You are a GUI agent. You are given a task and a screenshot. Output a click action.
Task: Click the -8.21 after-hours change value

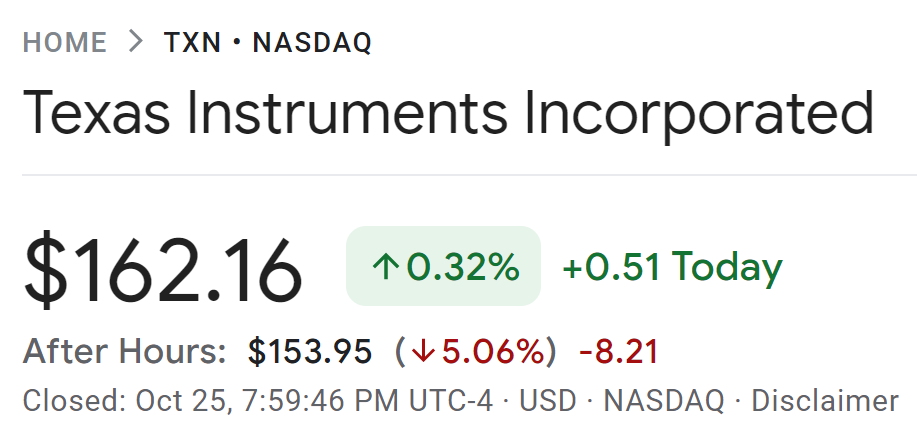(619, 352)
